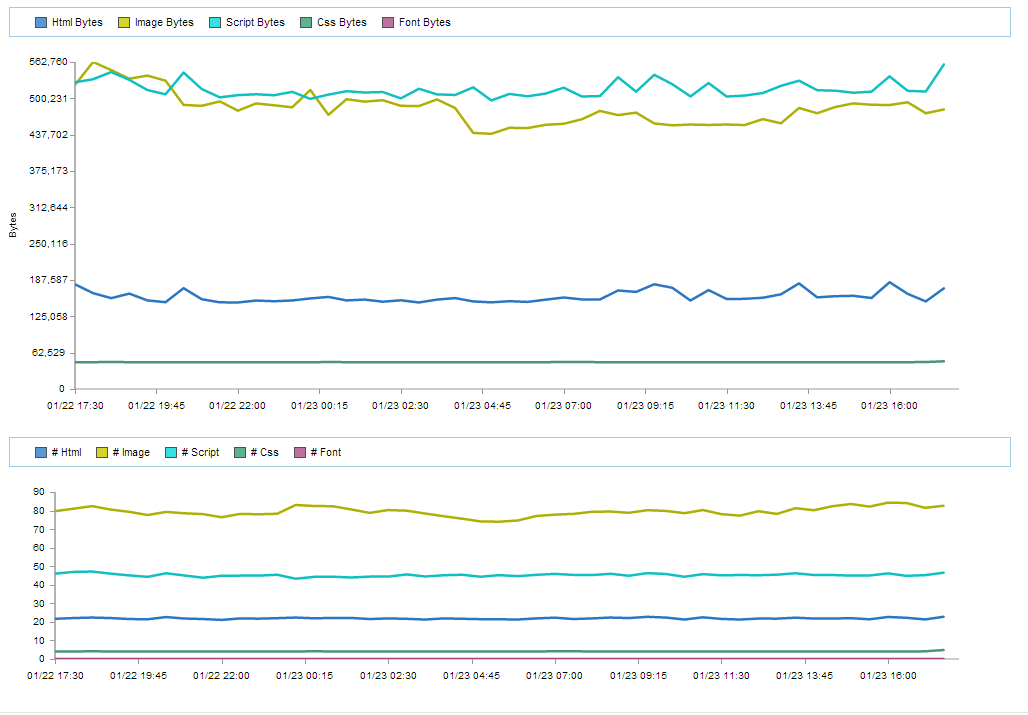Toggle the # Css legend label
This screenshot has width=1028, height=715.
click(265, 453)
